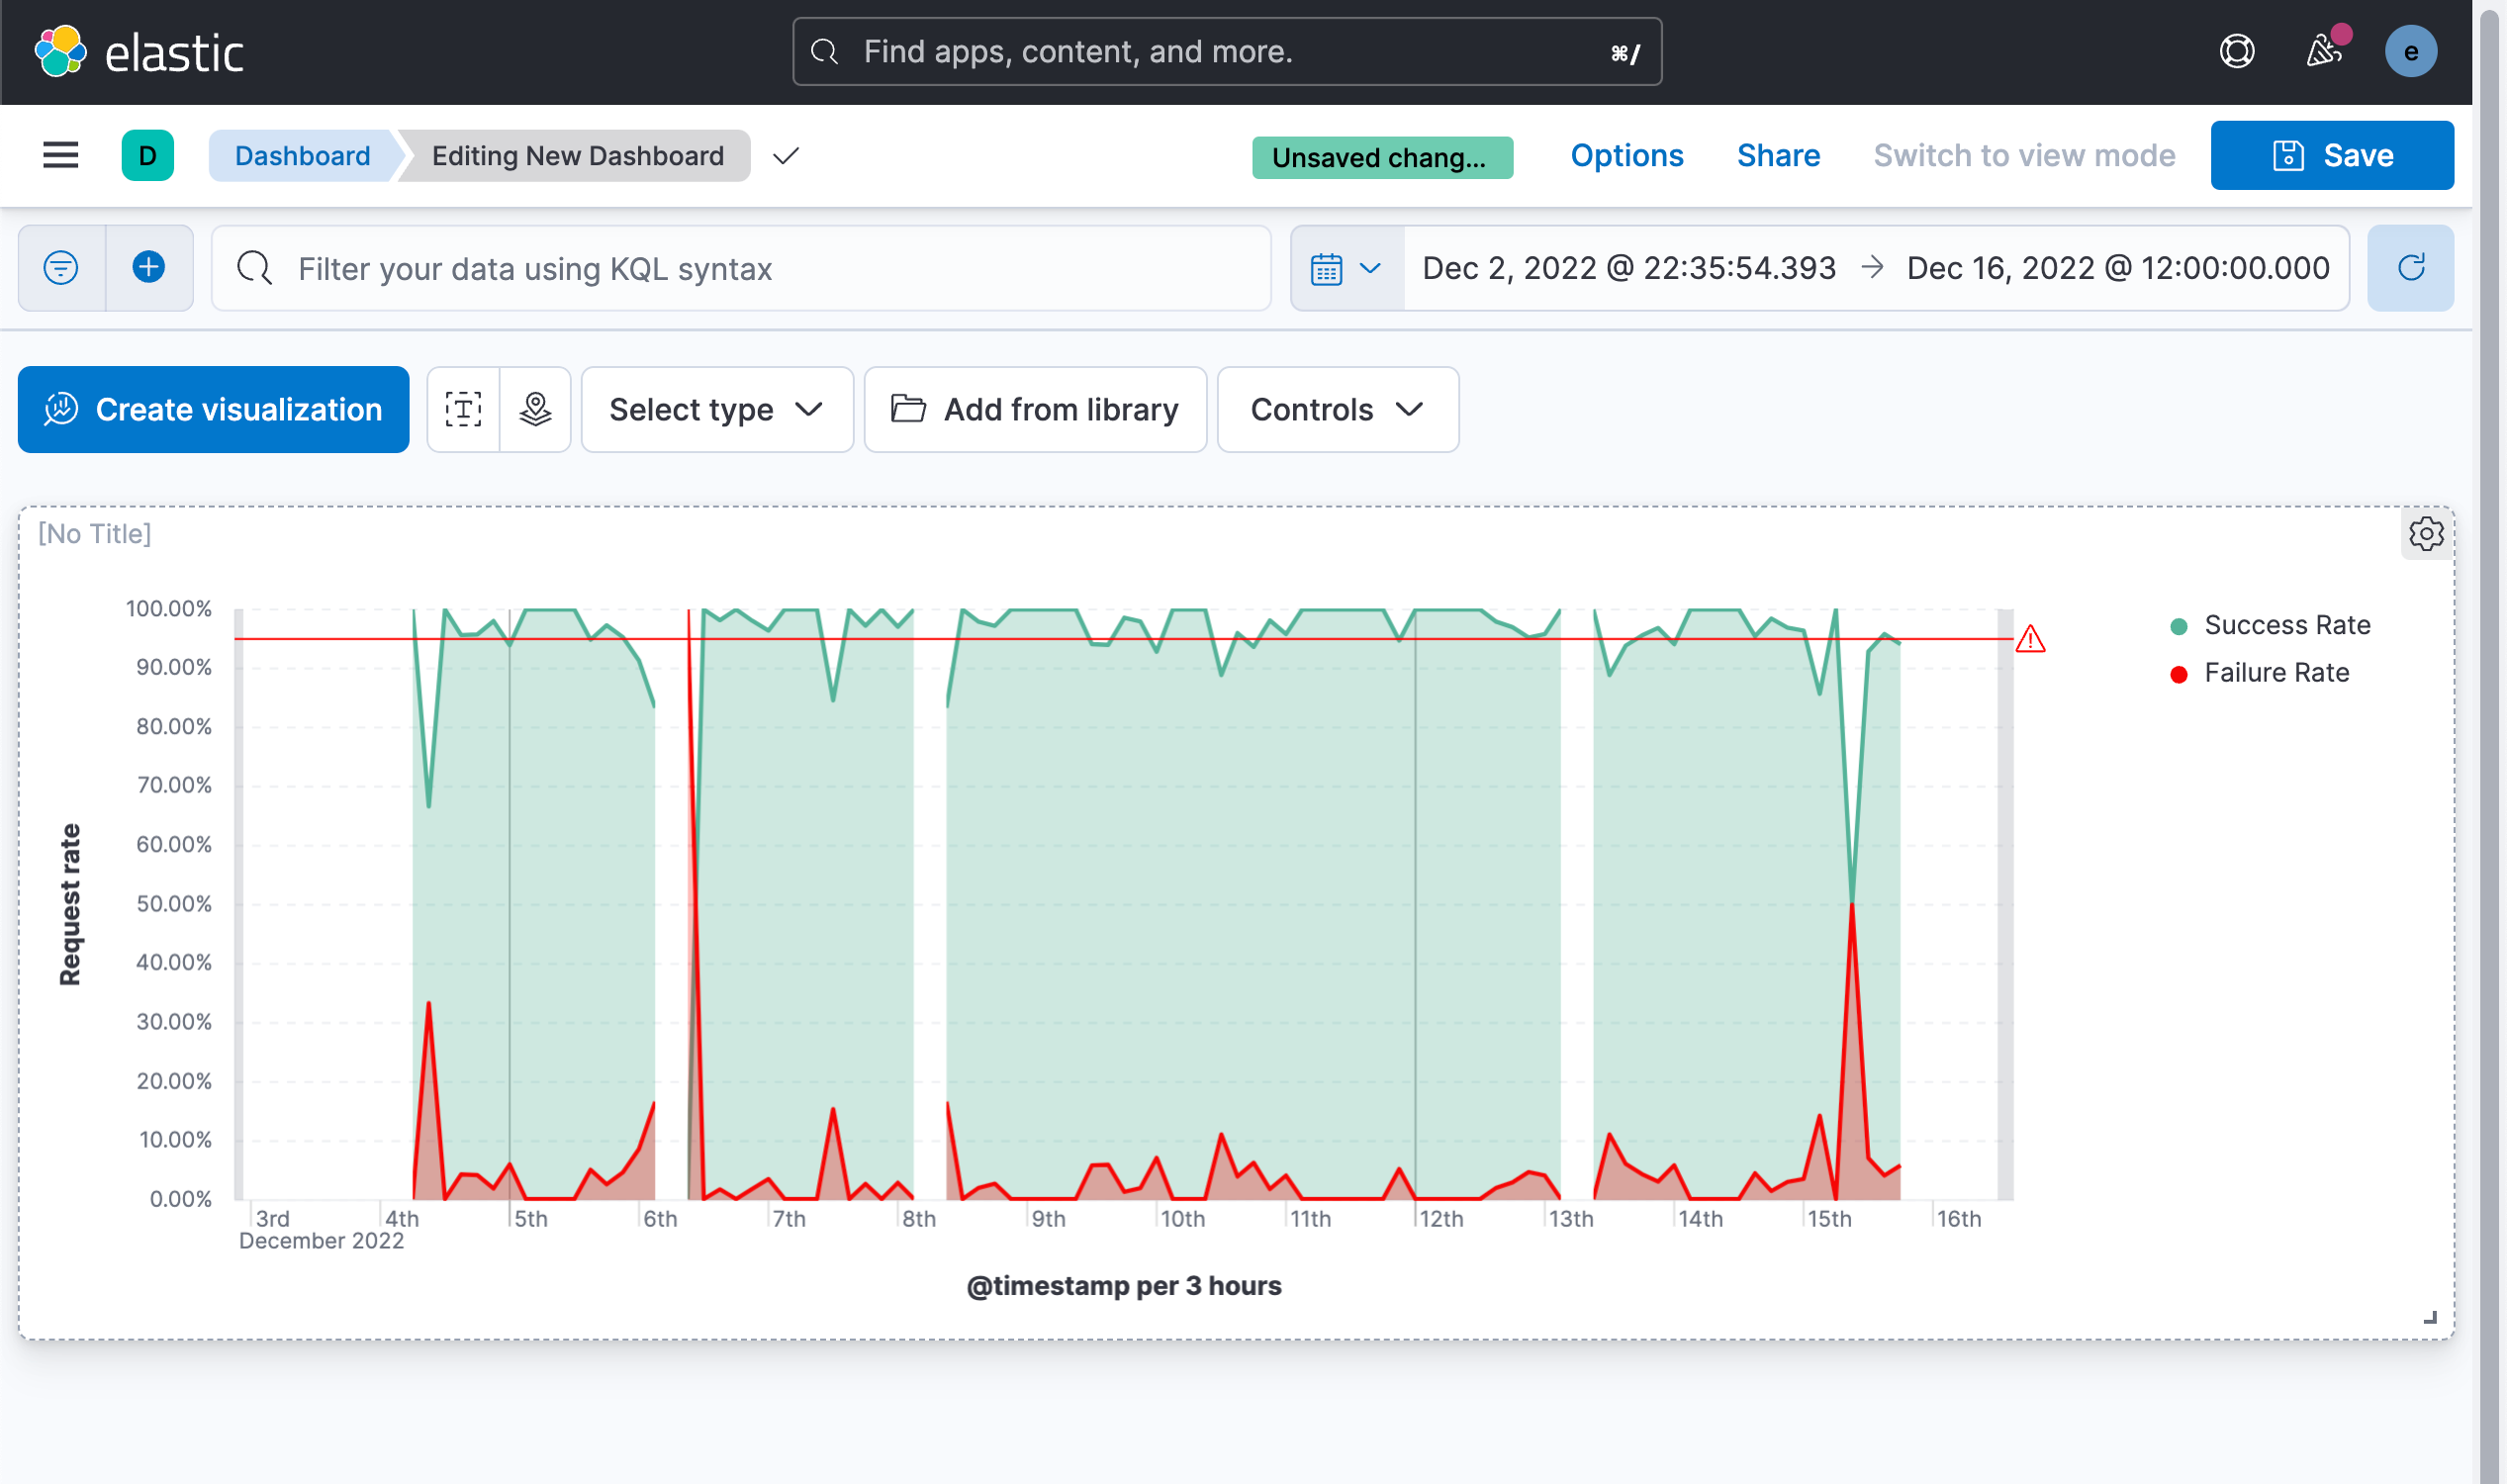Image resolution: width=2507 pixels, height=1484 pixels.
Task: Click the Options menu item
Action: point(1627,155)
